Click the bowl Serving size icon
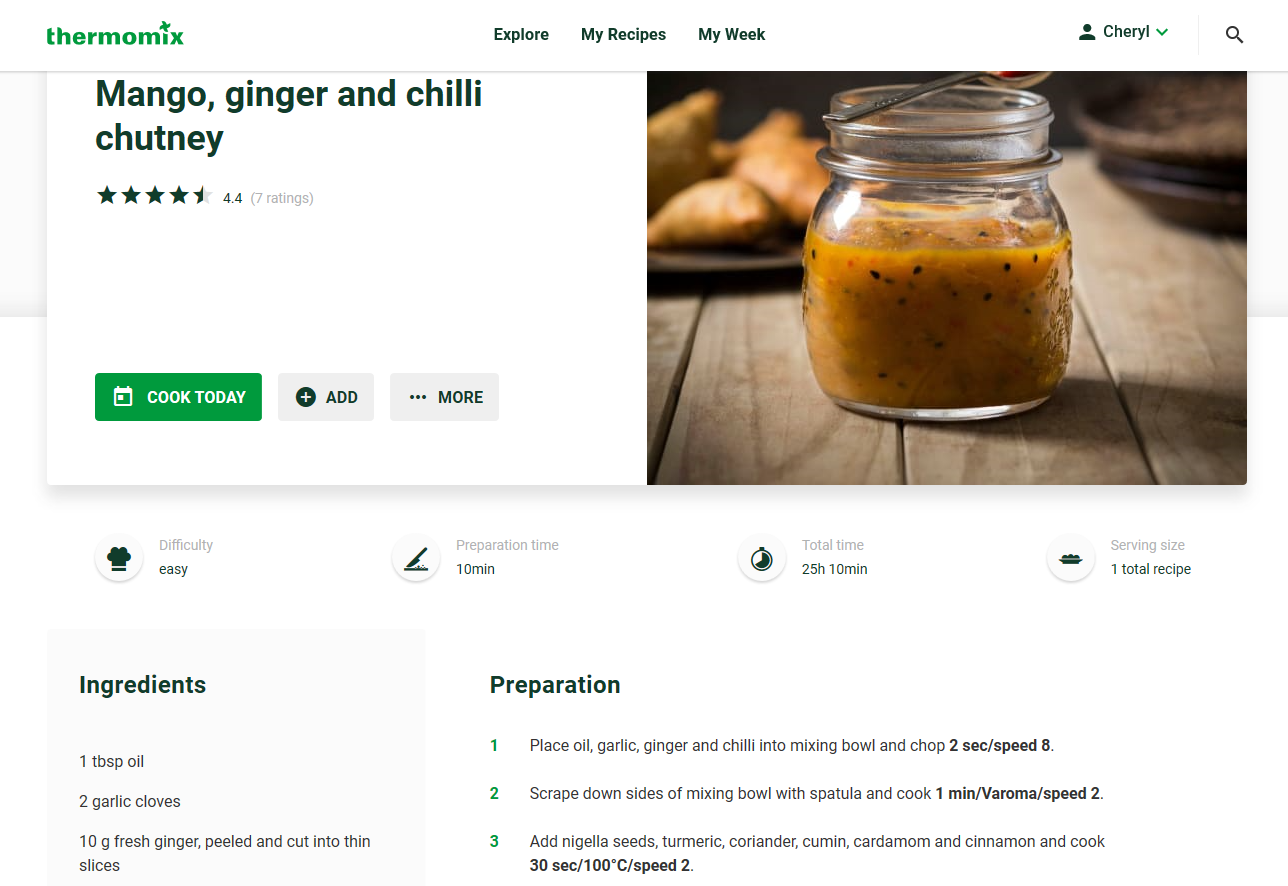The width and height of the screenshot is (1288, 886). 1071,558
